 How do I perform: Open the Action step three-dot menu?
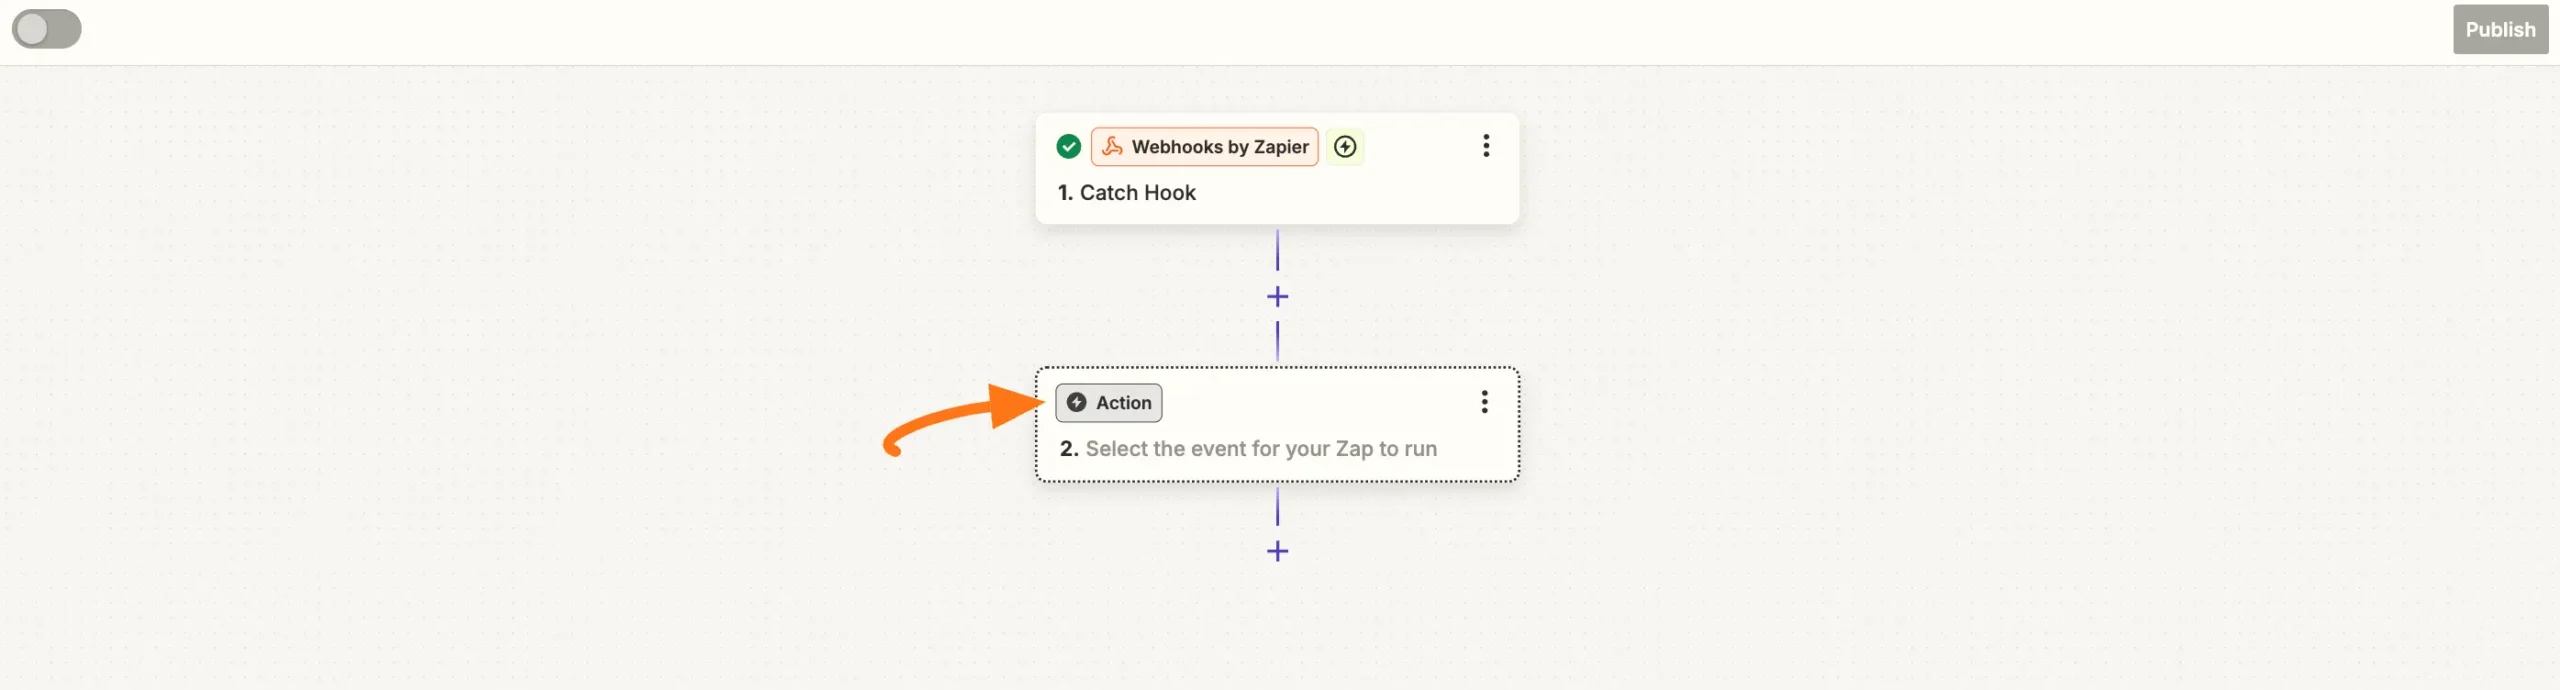[1484, 402]
